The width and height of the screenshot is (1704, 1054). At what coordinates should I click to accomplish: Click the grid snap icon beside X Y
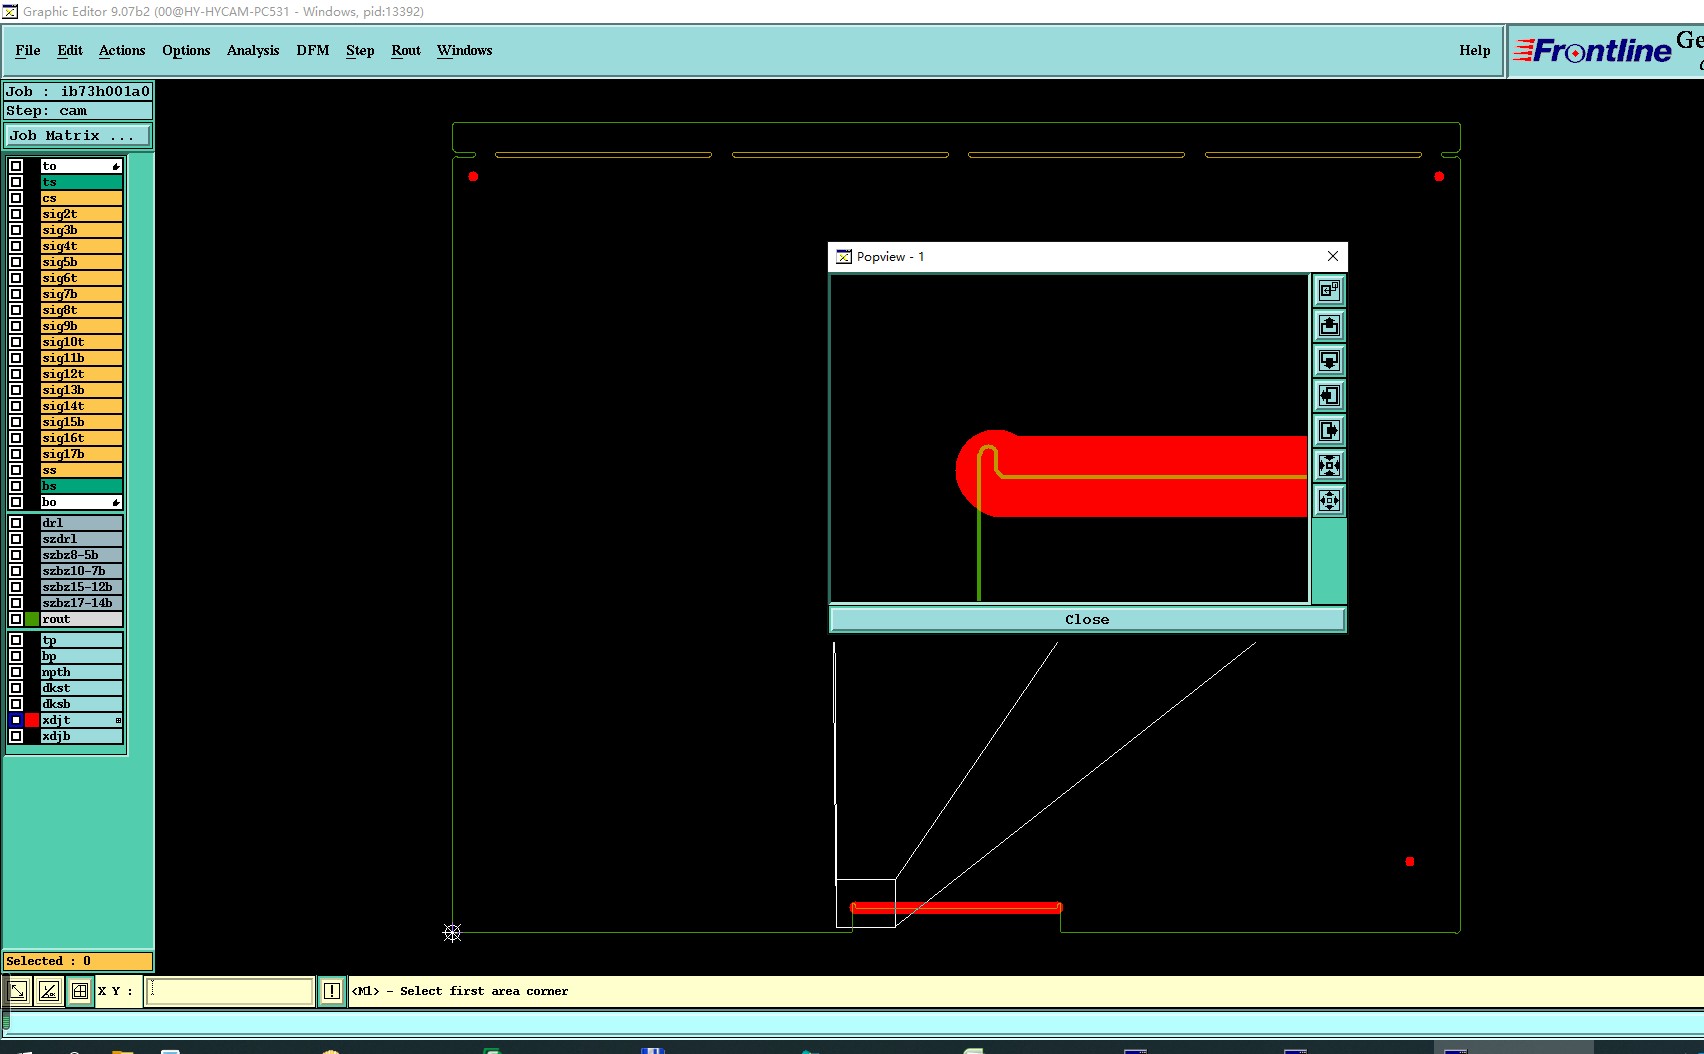pyautogui.click(x=80, y=991)
